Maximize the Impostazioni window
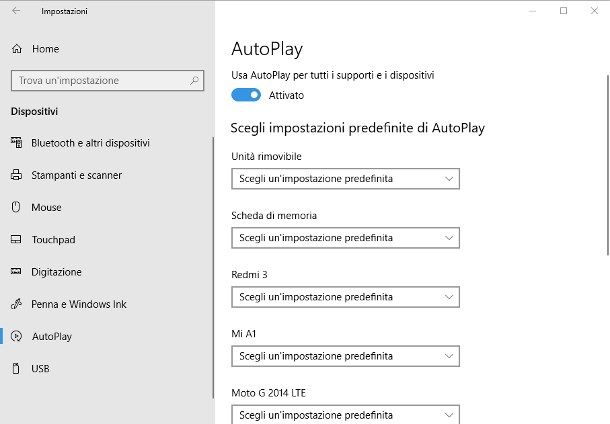Screen dimensions: 610x424 [563, 11]
